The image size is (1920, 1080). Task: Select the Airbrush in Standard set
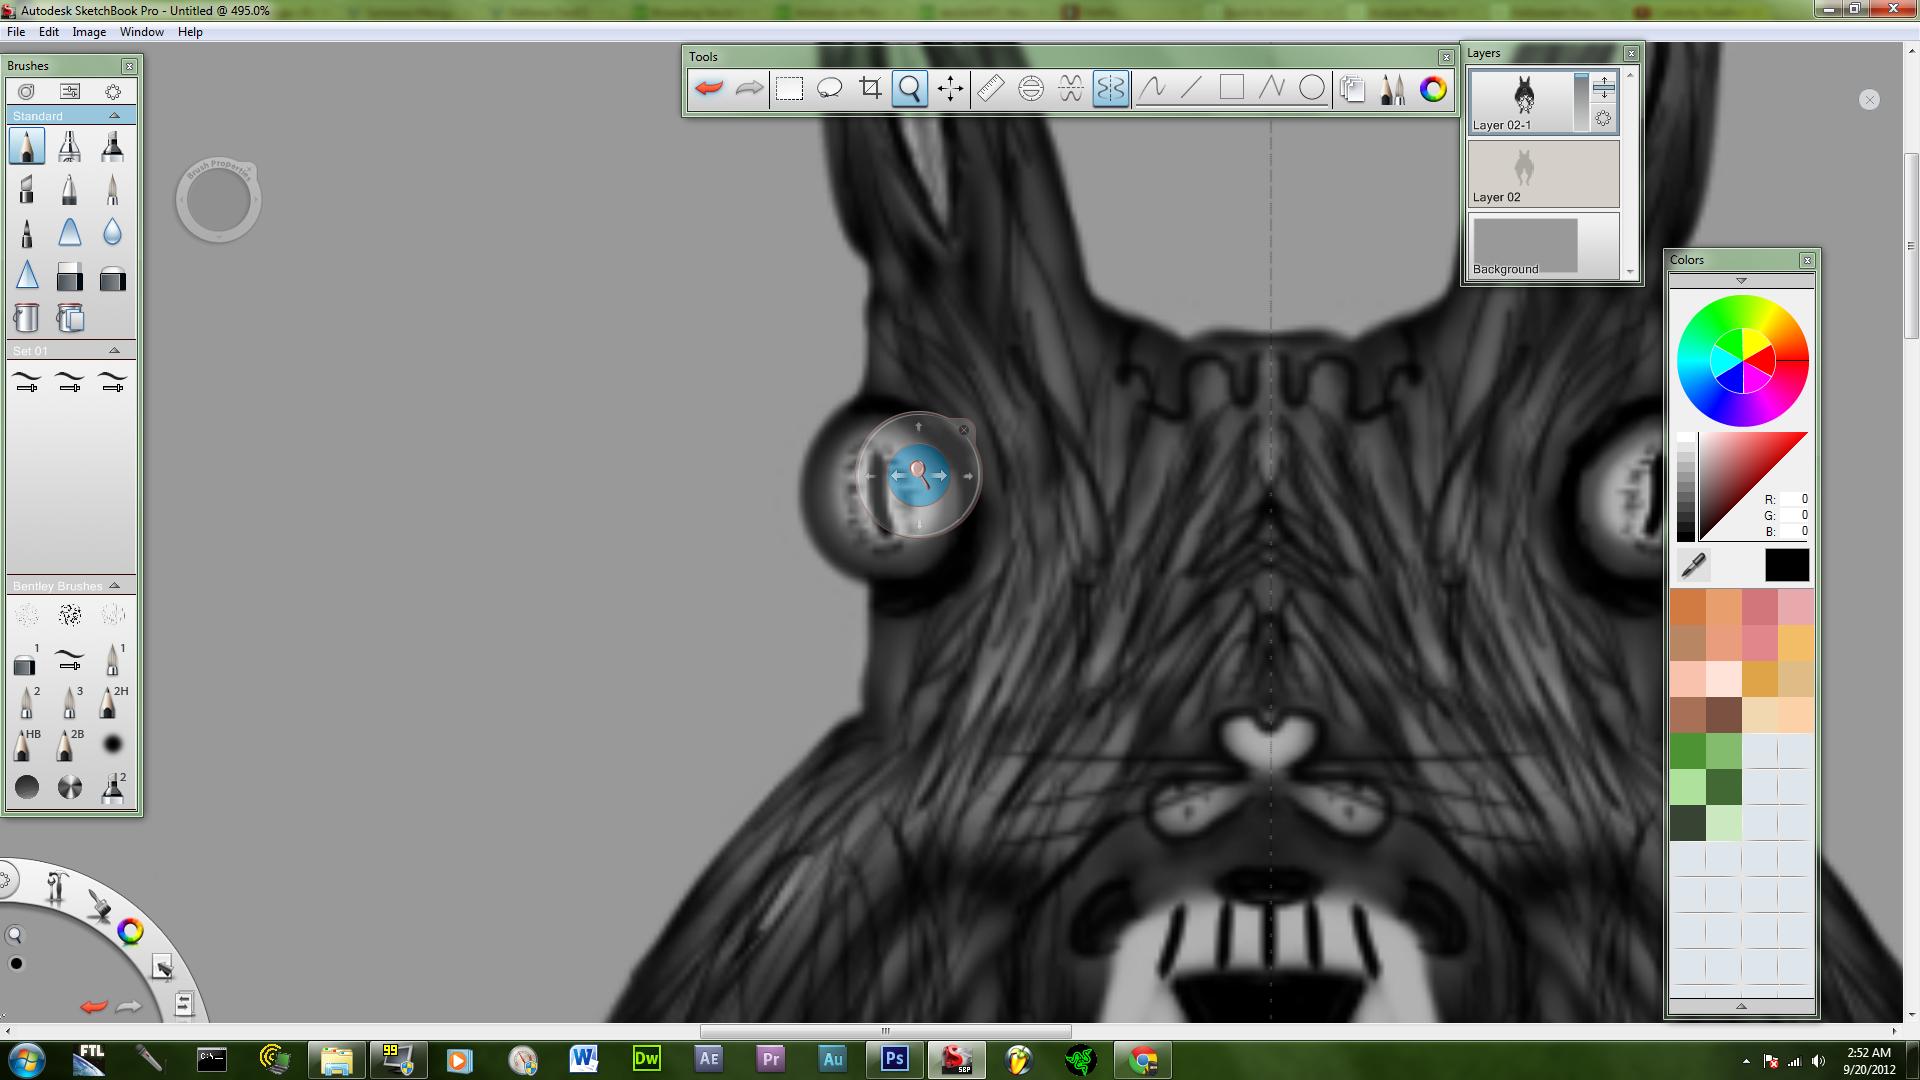click(x=70, y=147)
